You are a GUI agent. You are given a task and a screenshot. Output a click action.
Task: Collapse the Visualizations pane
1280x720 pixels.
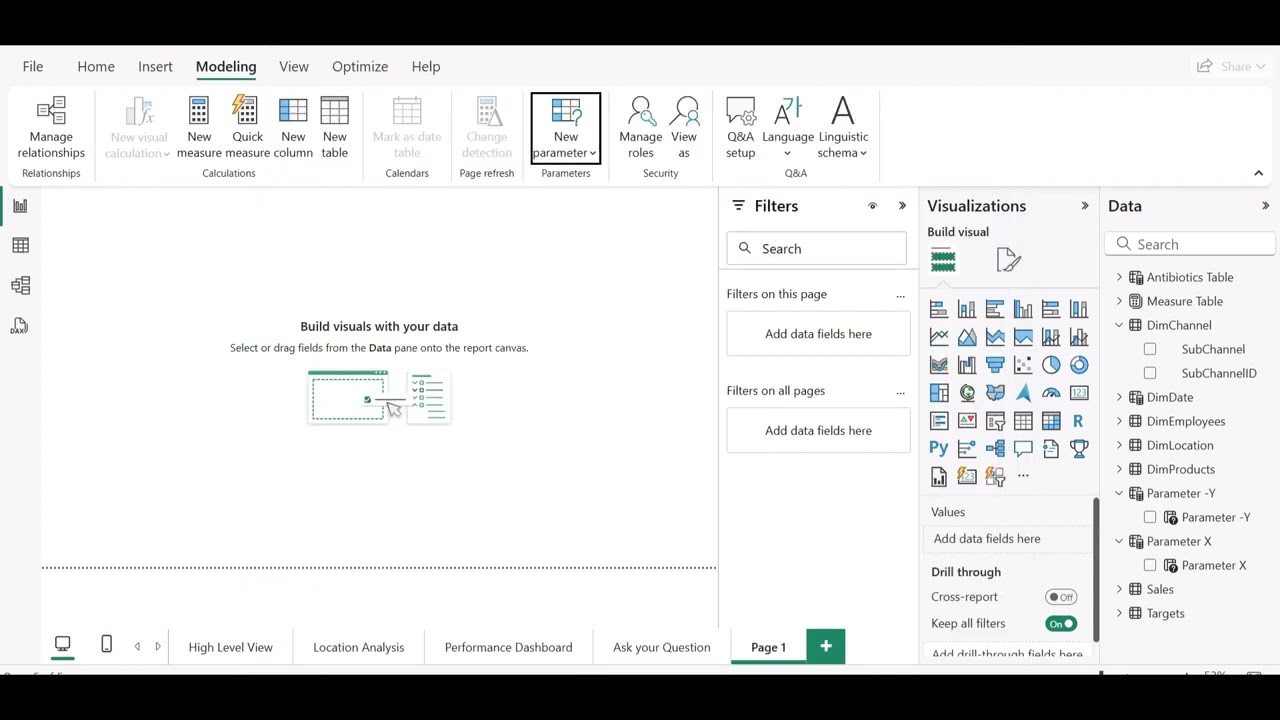[x=1085, y=206]
